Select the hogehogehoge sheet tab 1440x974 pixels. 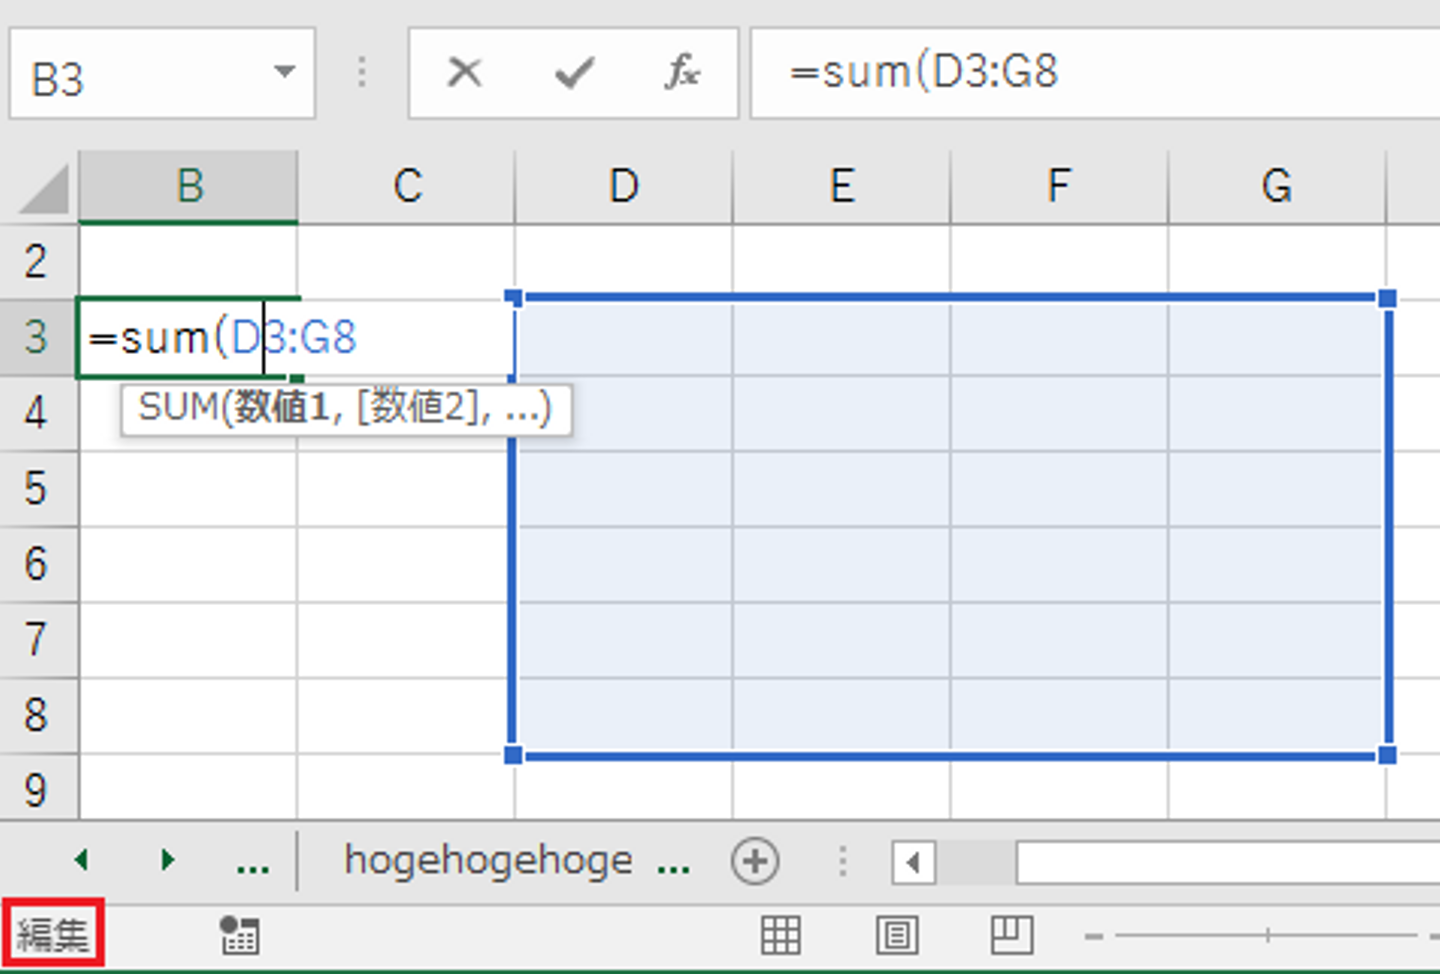point(488,861)
